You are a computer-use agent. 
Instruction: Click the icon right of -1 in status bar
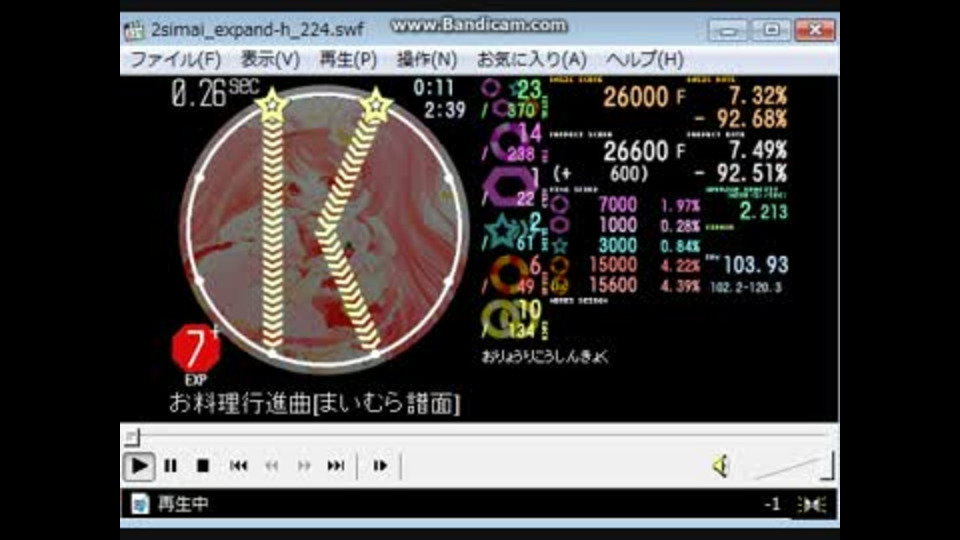click(x=812, y=504)
